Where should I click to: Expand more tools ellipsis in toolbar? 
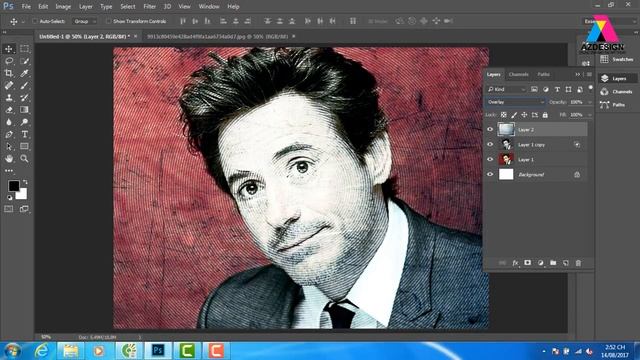pos(9,171)
